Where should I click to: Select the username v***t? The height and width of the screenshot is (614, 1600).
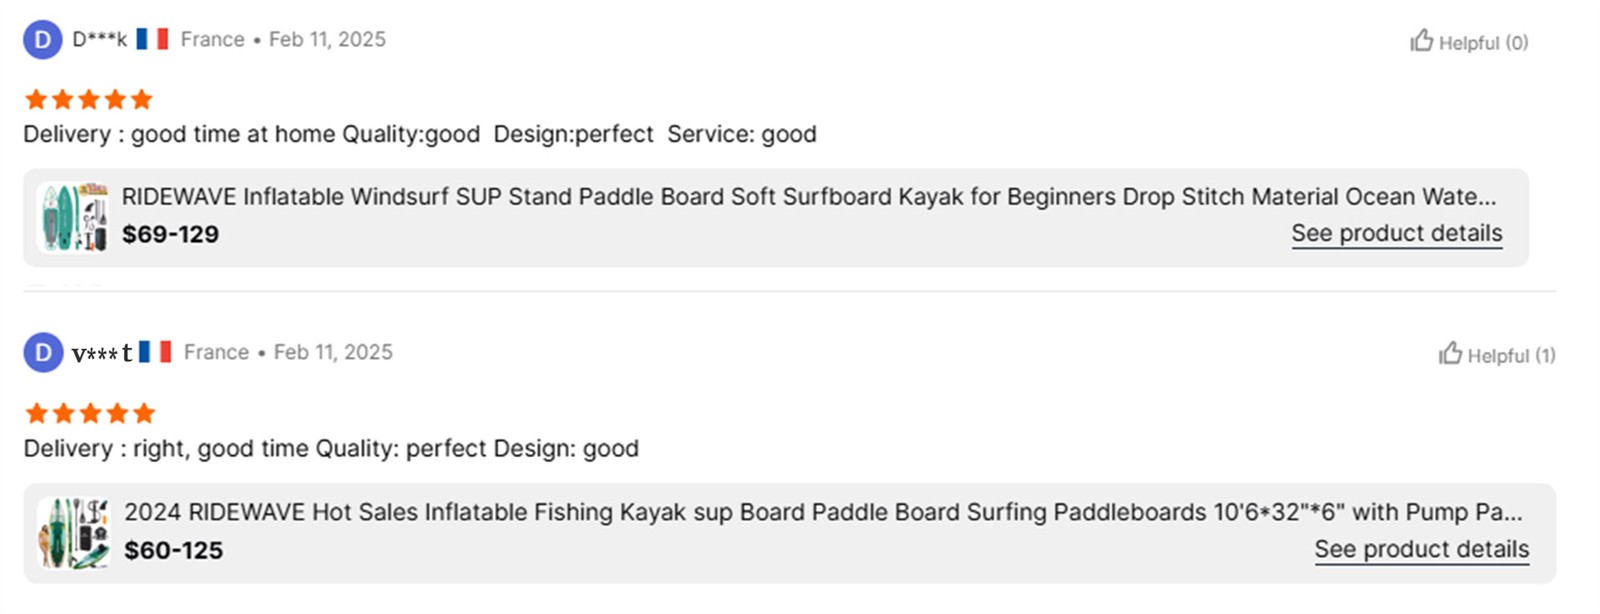pyautogui.click(x=101, y=353)
